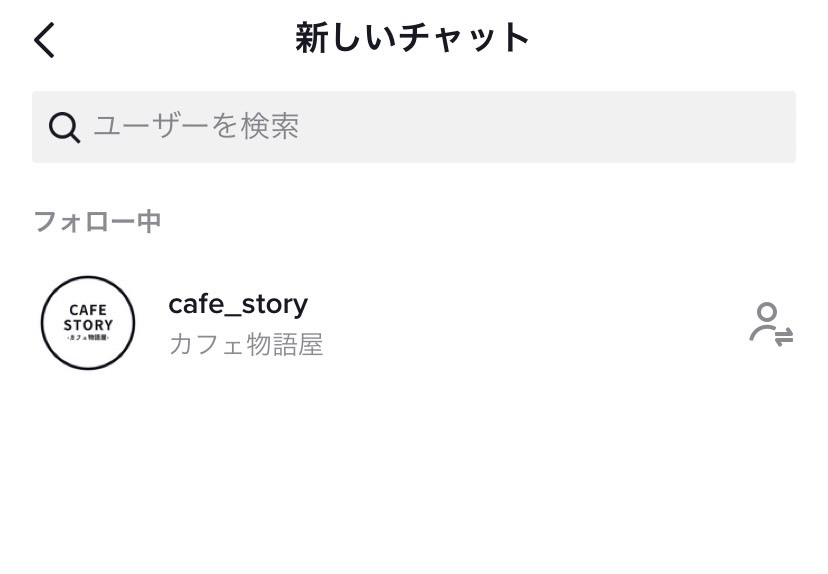Click the チャット word in the header
This screenshot has height=574, width=828.
pyautogui.click(x=464, y=38)
